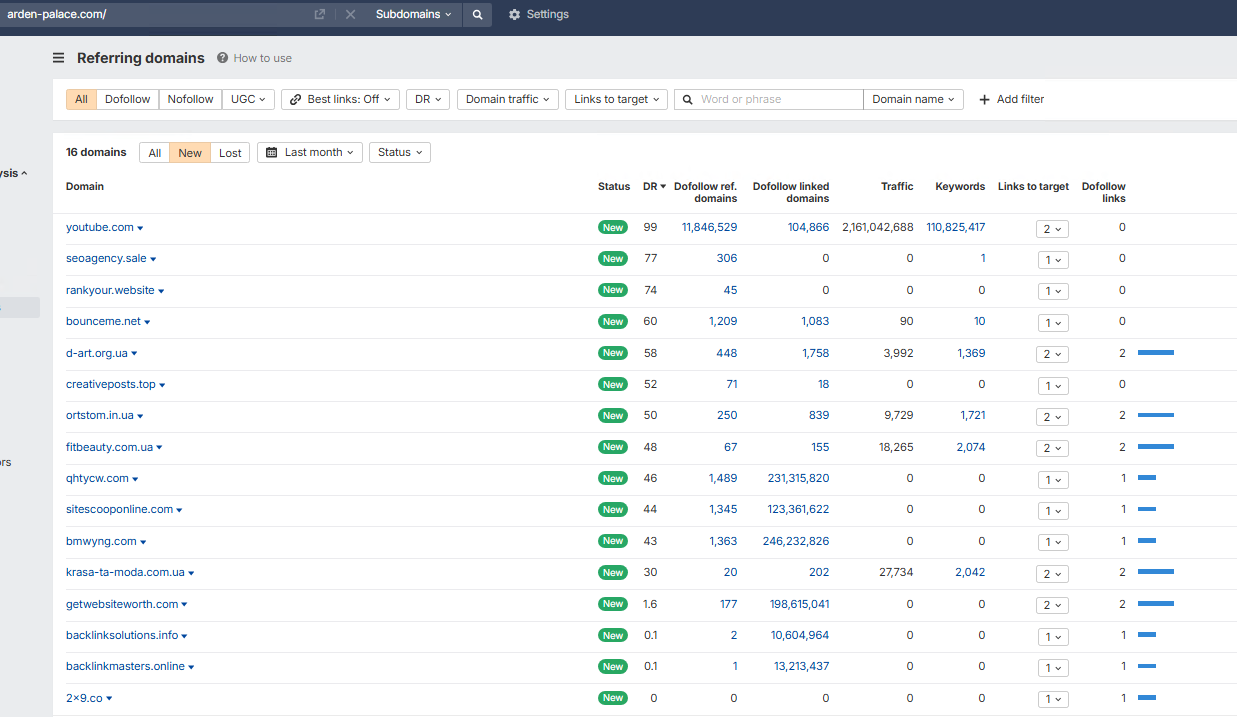Image resolution: width=1237 pixels, height=717 pixels.
Task: Open the seoagency.sale domain link
Action: (x=106, y=259)
